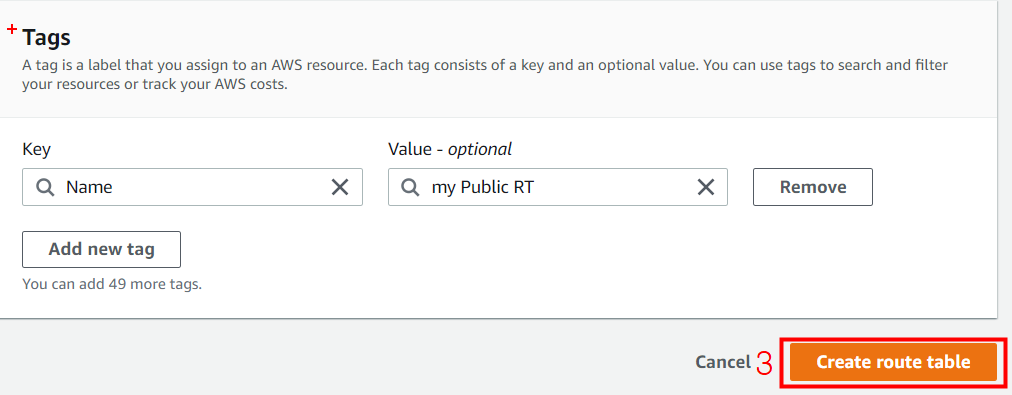Click the tag description paragraph
Viewport: 1012px width, 395px height.
tap(485, 75)
